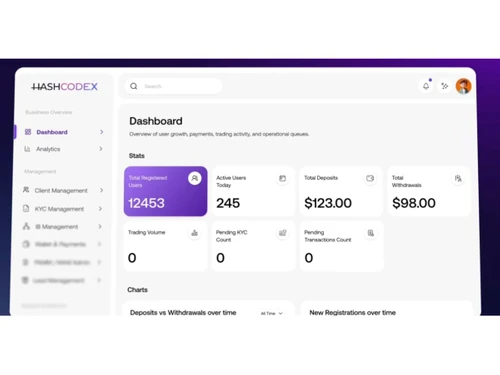Click the 245 active users value
The image size is (500, 375).
coord(228,203)
